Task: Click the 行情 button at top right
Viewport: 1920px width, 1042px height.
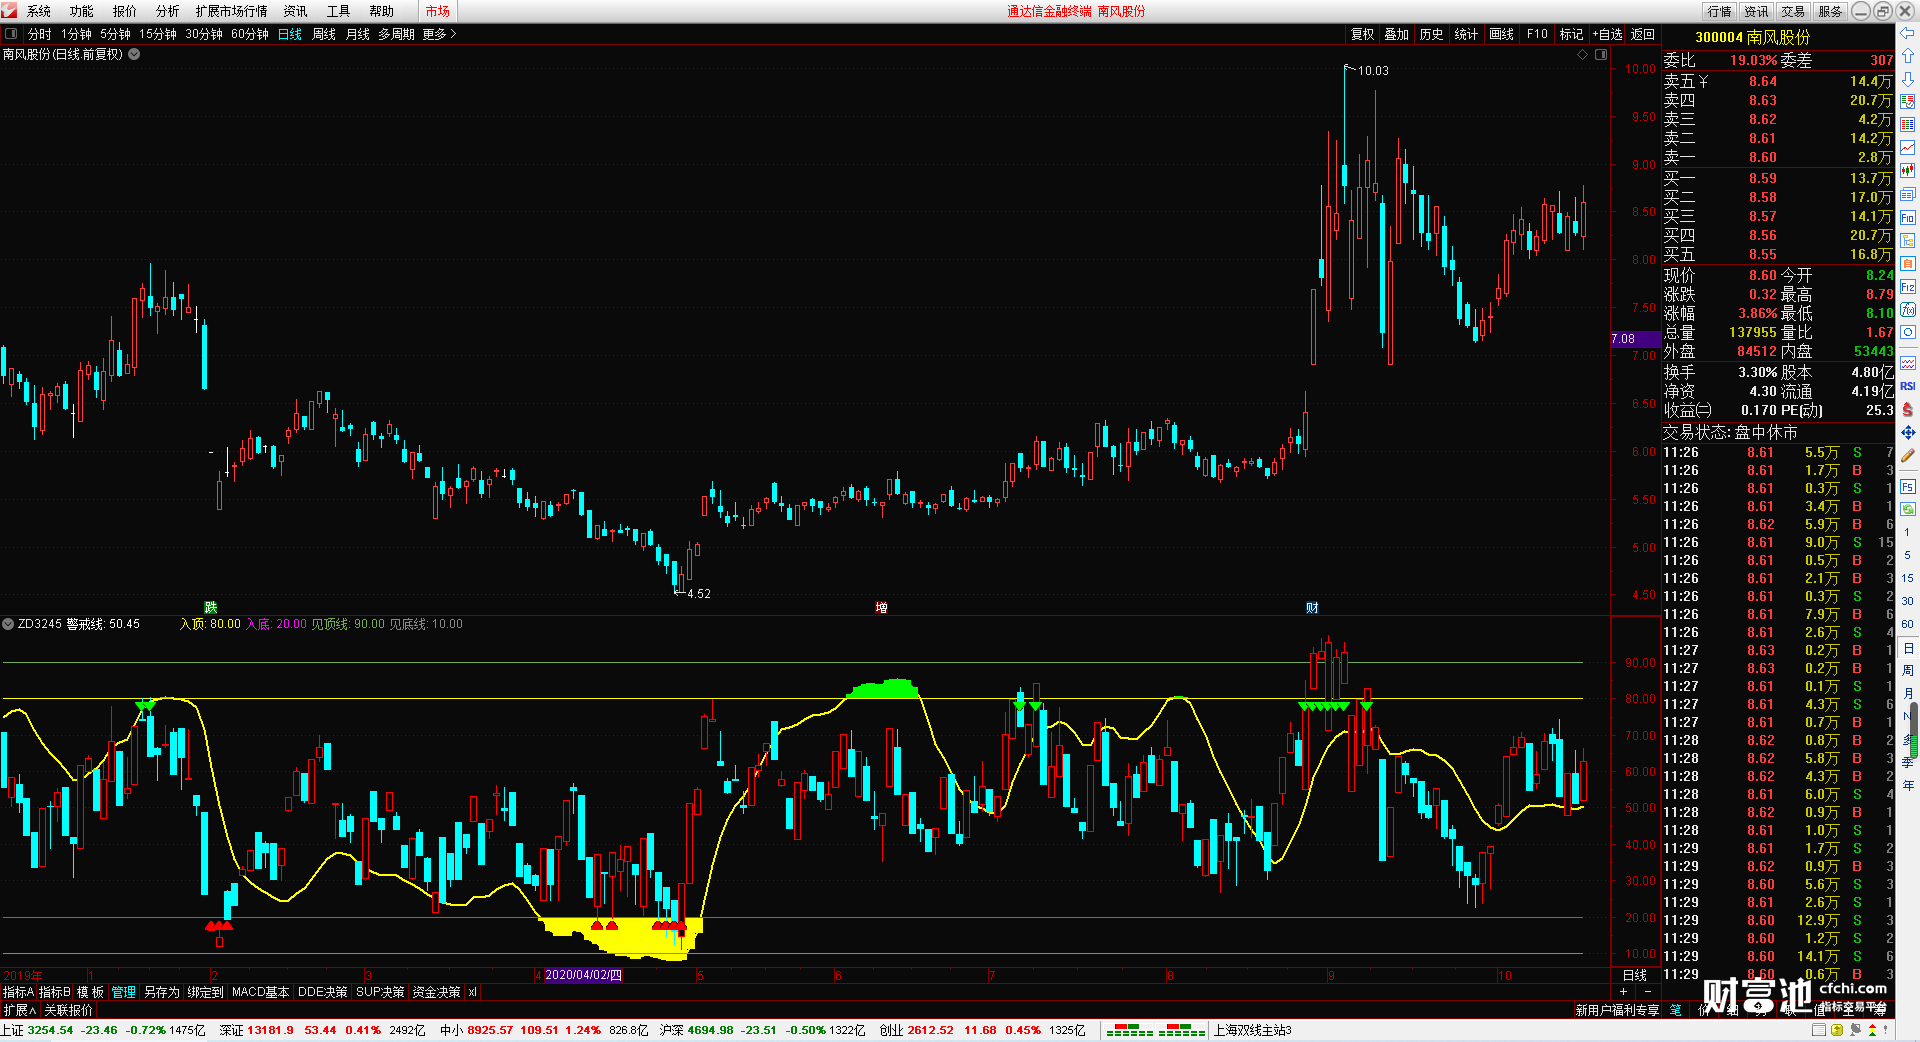Action: 1720,11
